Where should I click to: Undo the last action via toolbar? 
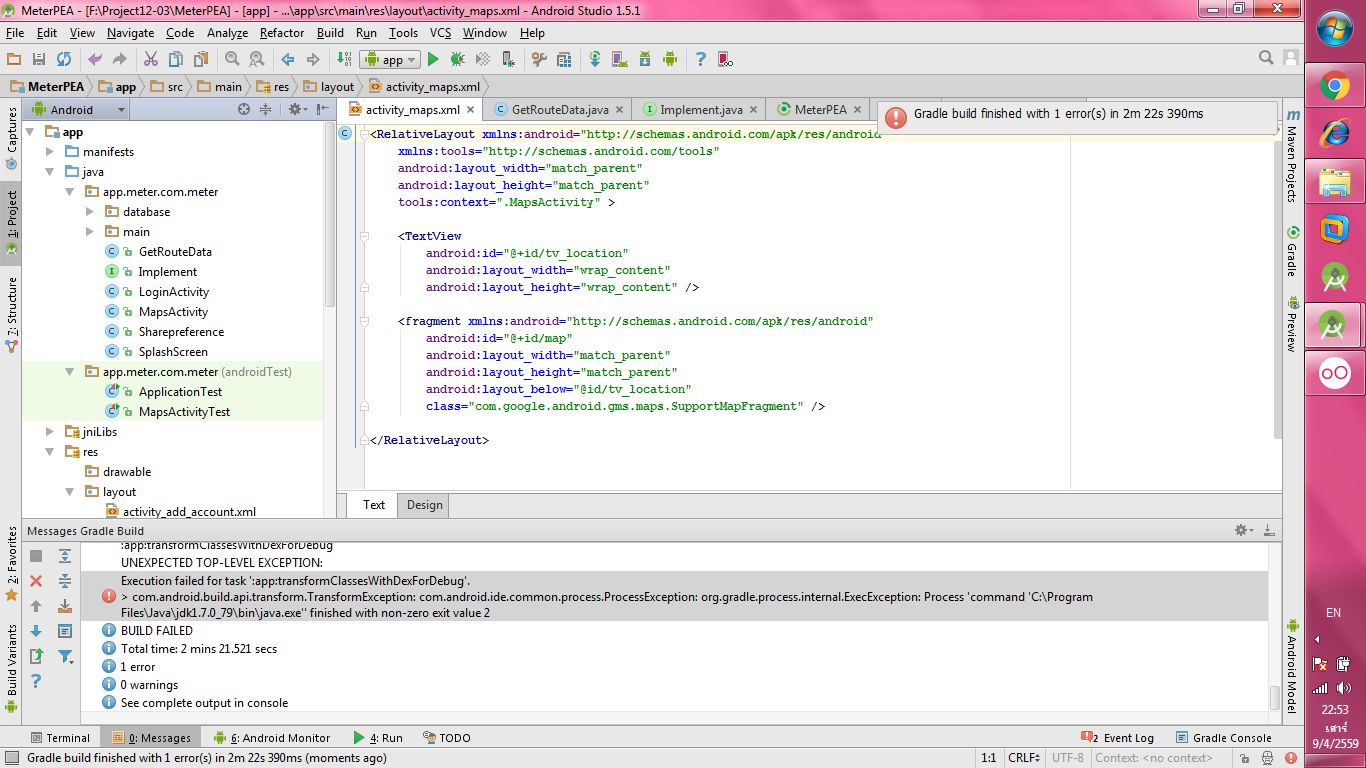tap(95, 60)
